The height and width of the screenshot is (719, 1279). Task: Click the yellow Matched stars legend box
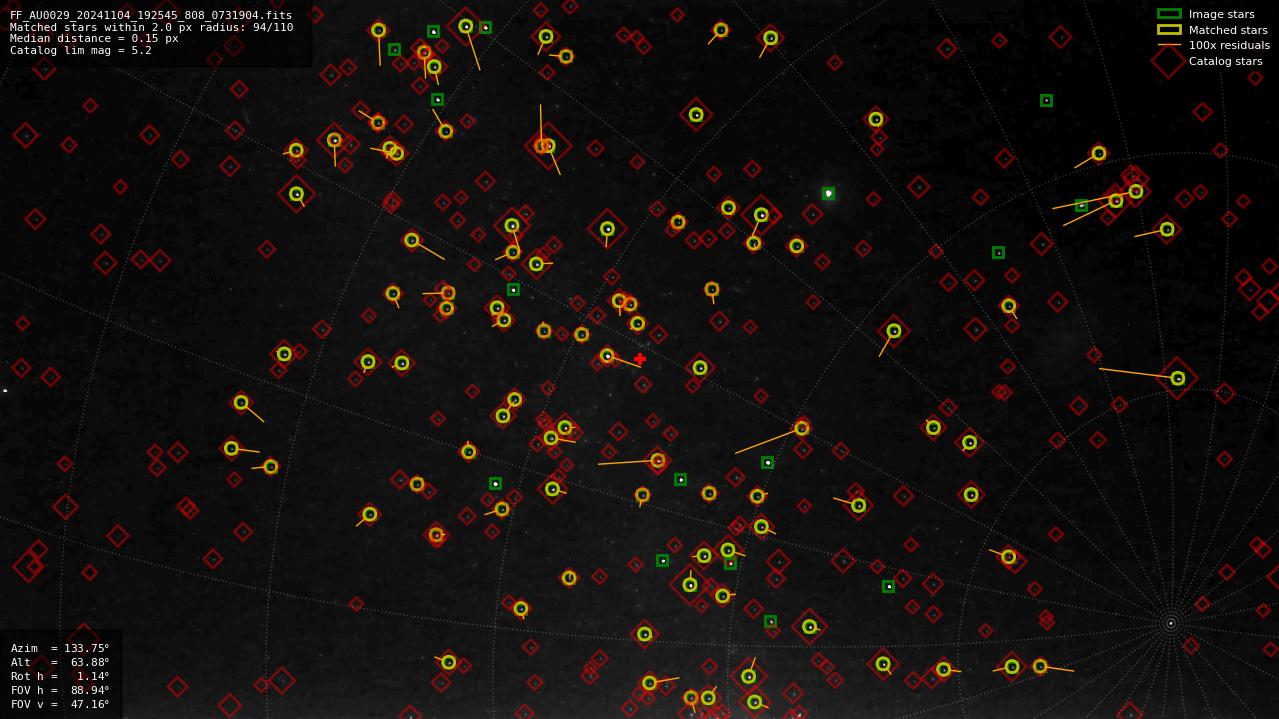coord(1169,30)
